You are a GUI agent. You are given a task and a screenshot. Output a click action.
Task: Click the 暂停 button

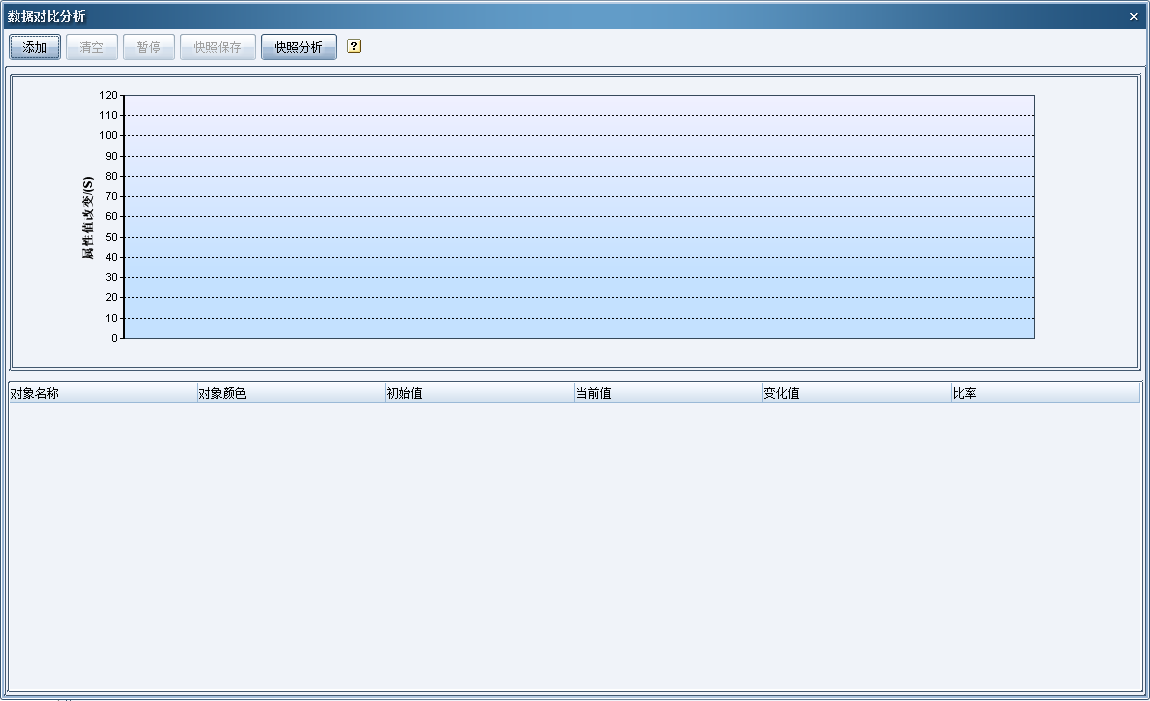click(149, 47)
